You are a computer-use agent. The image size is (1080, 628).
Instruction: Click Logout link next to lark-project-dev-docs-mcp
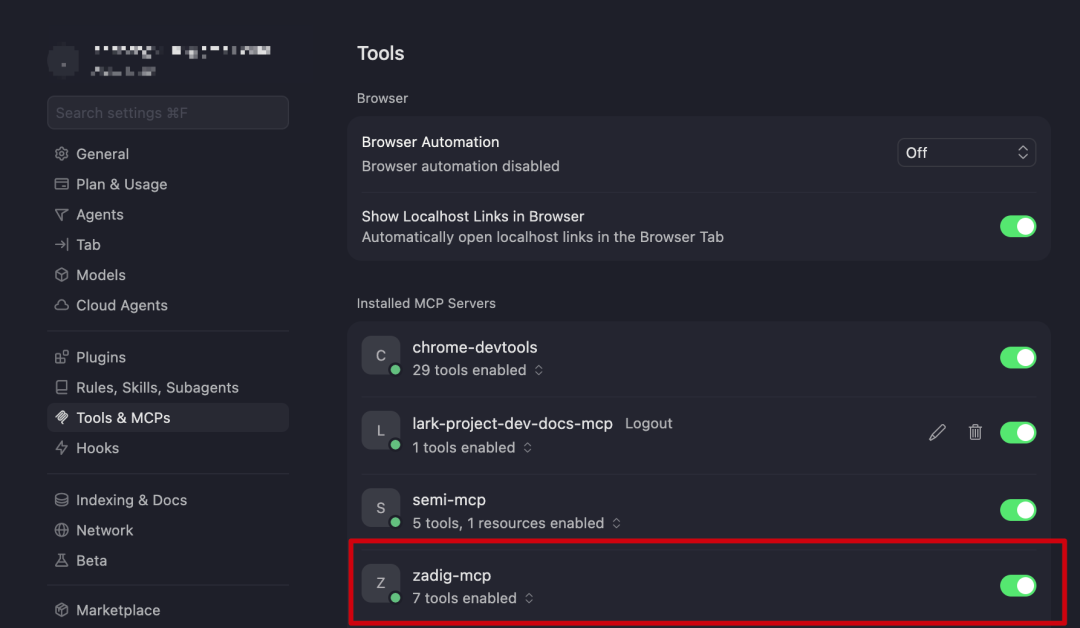[x=648, y=423]
